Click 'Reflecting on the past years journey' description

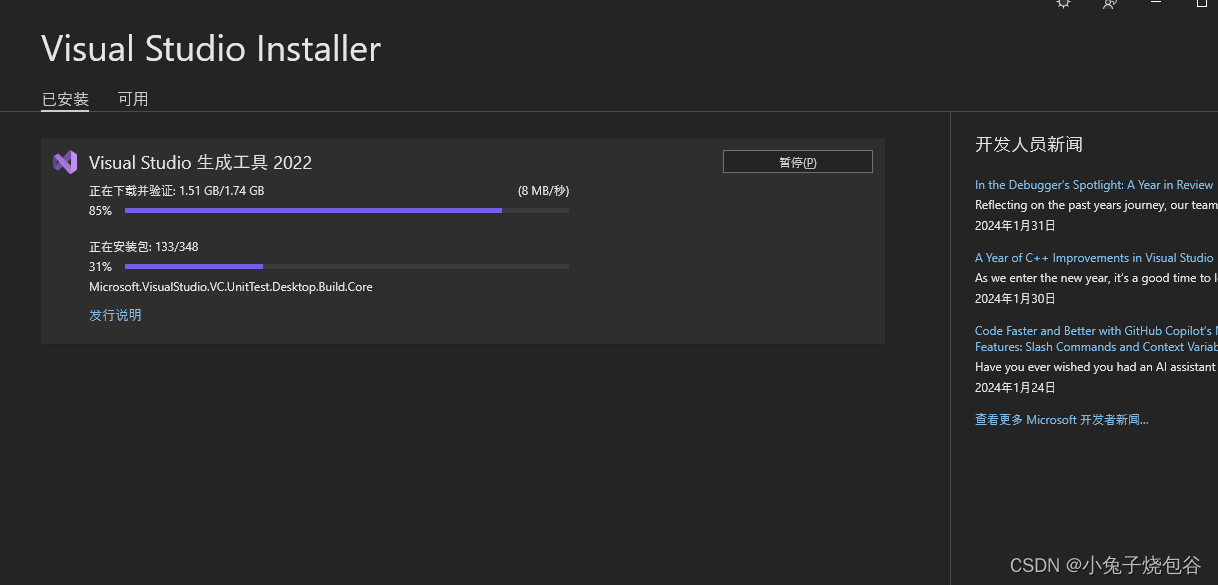pyautogui.click(x=1096, y=205)
